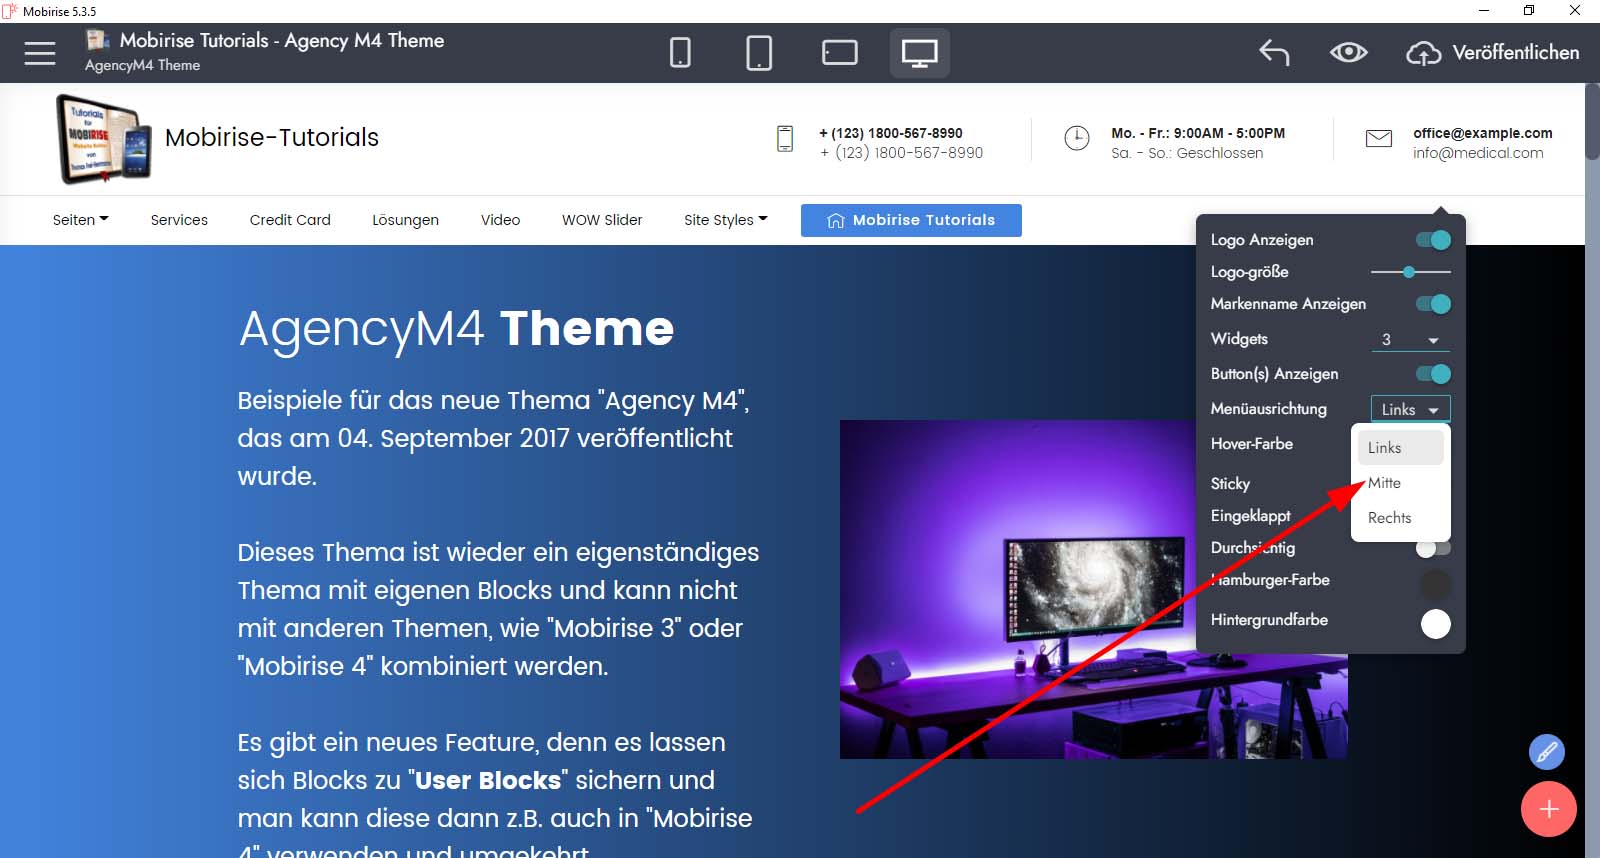Open the WOW Slider menu item
This screenshot has width=1600, height=858.
(602, 220)
